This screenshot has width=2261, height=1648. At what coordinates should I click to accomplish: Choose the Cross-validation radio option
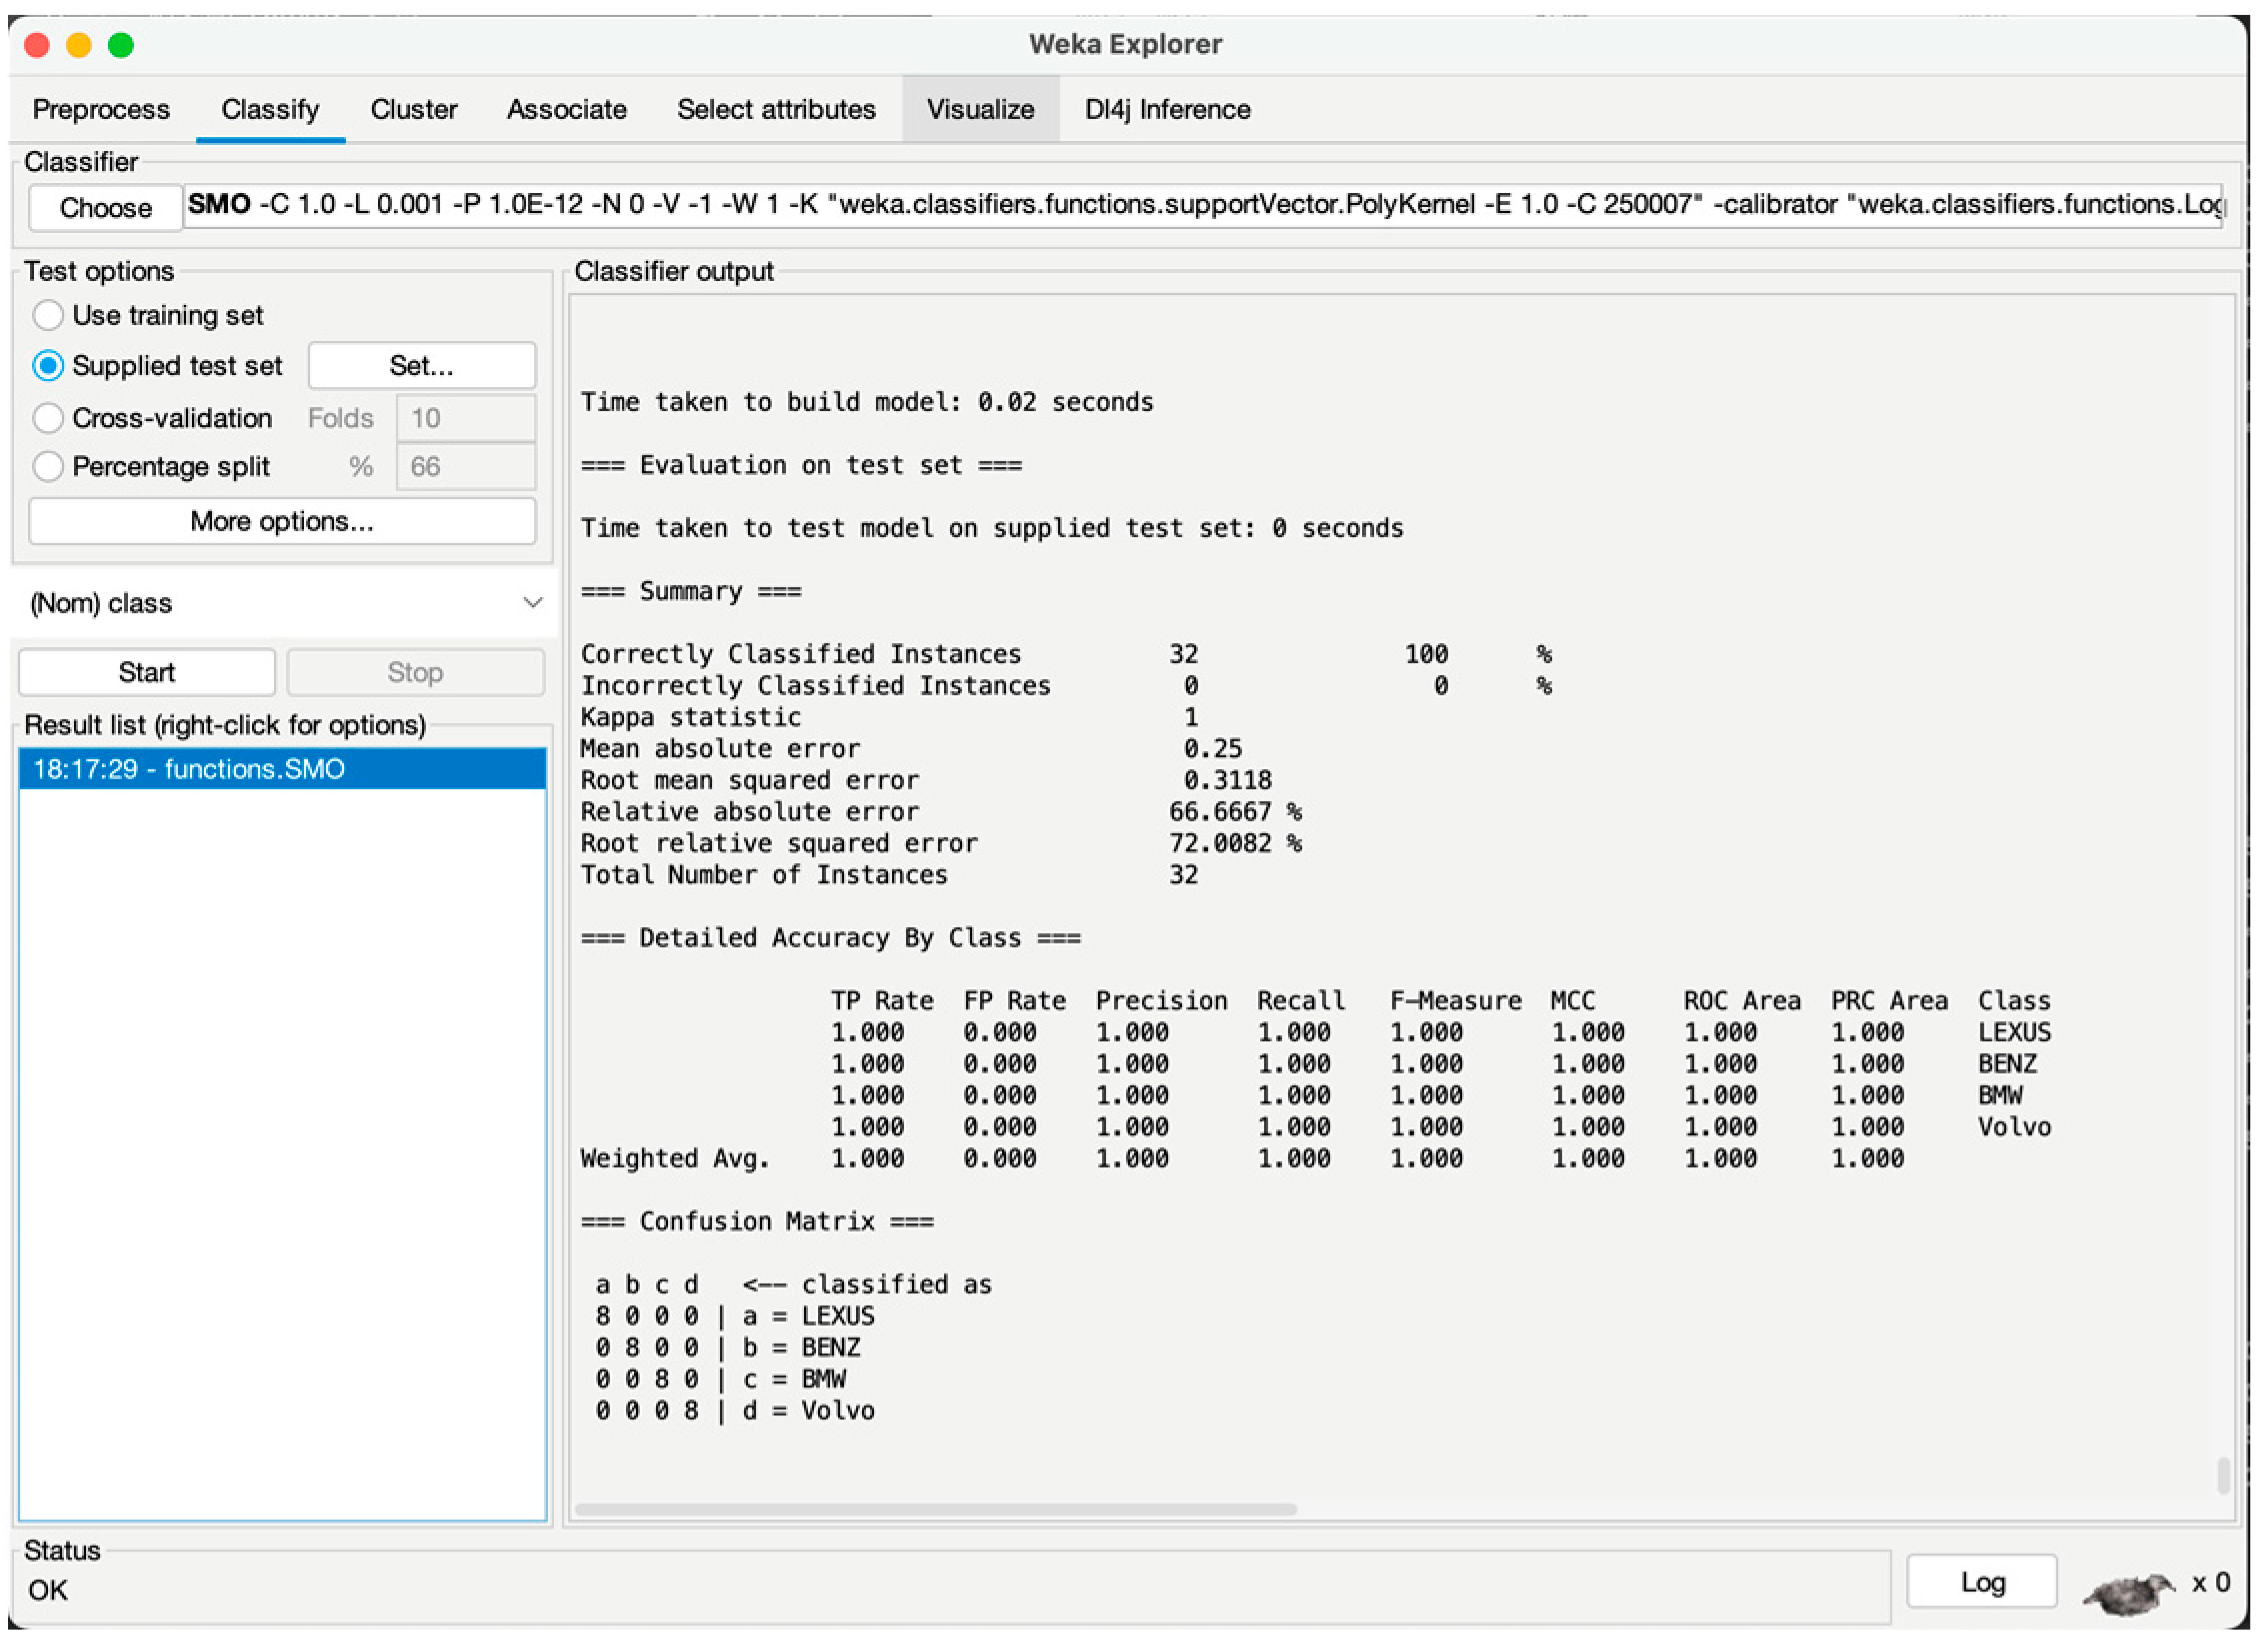pyautogui.click(x=48, y=418)
